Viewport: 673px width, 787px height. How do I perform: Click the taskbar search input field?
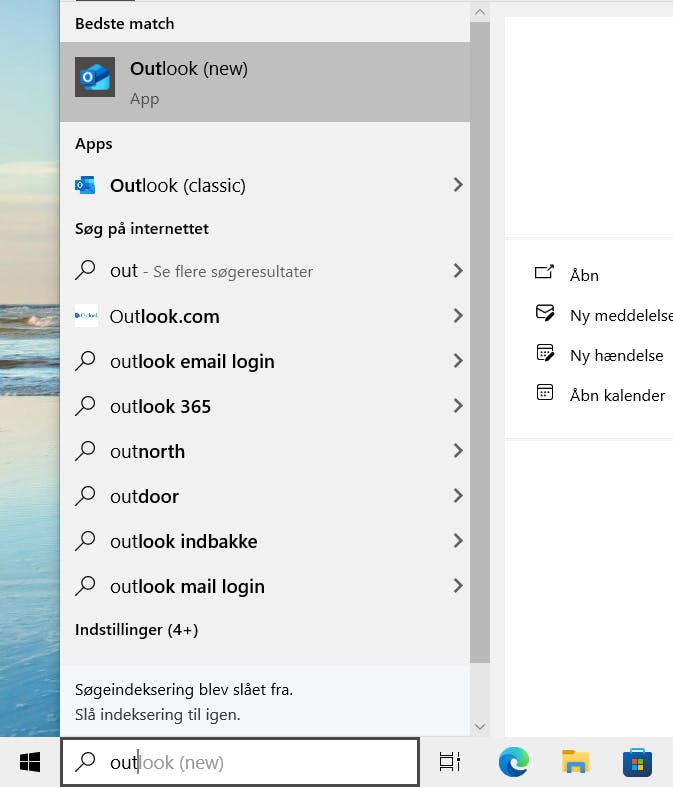(240, 762)
